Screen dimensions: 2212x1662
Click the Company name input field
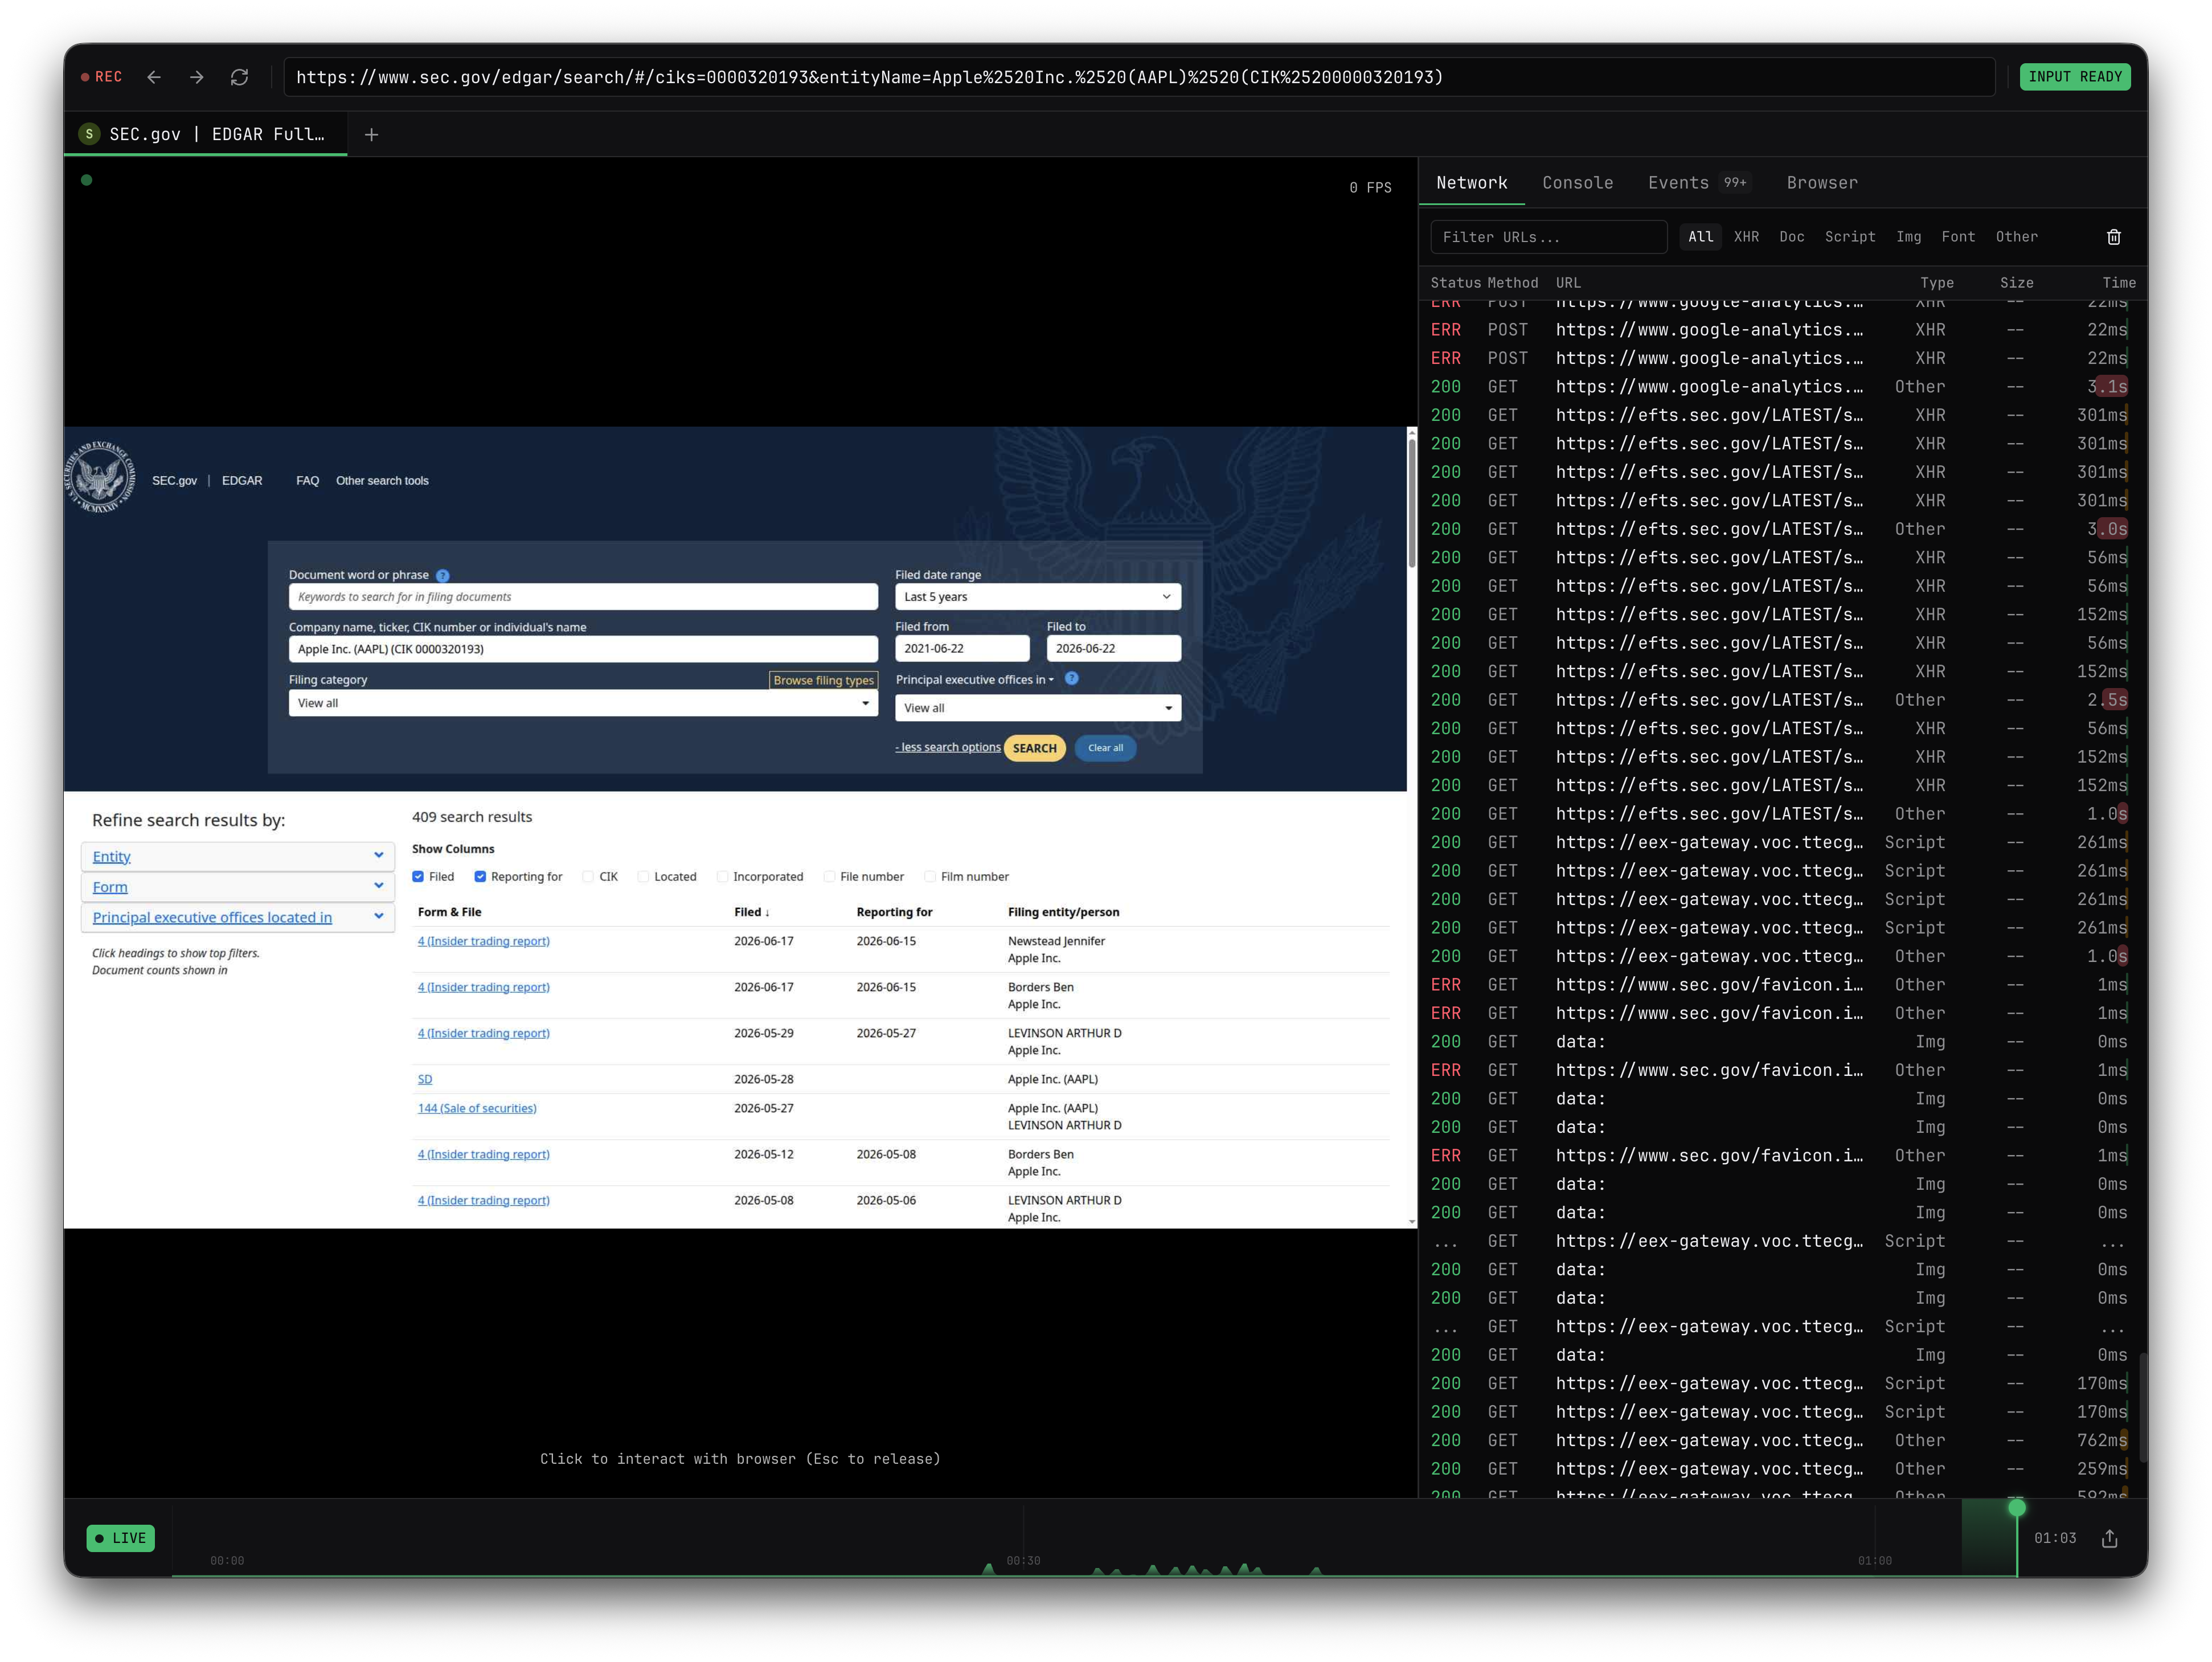(x=583, y=649)
